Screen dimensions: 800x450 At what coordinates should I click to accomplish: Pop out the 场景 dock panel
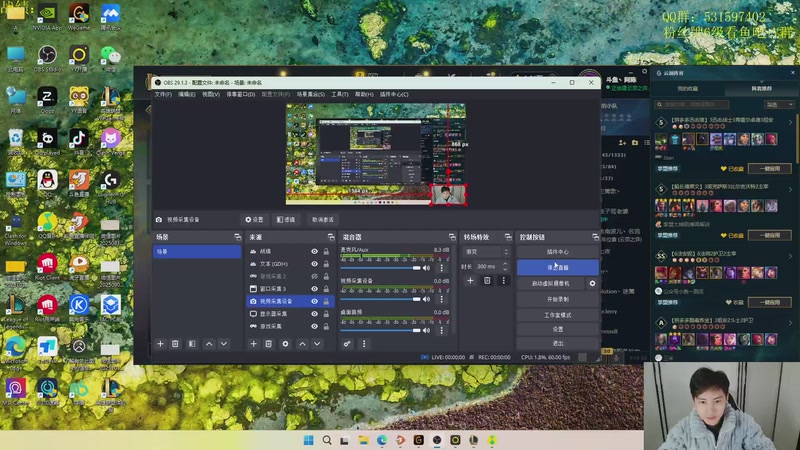(x=237, y=237)
